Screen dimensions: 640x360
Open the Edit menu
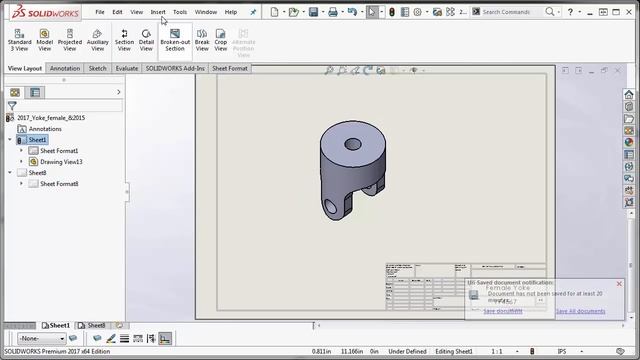coord(117,12)
